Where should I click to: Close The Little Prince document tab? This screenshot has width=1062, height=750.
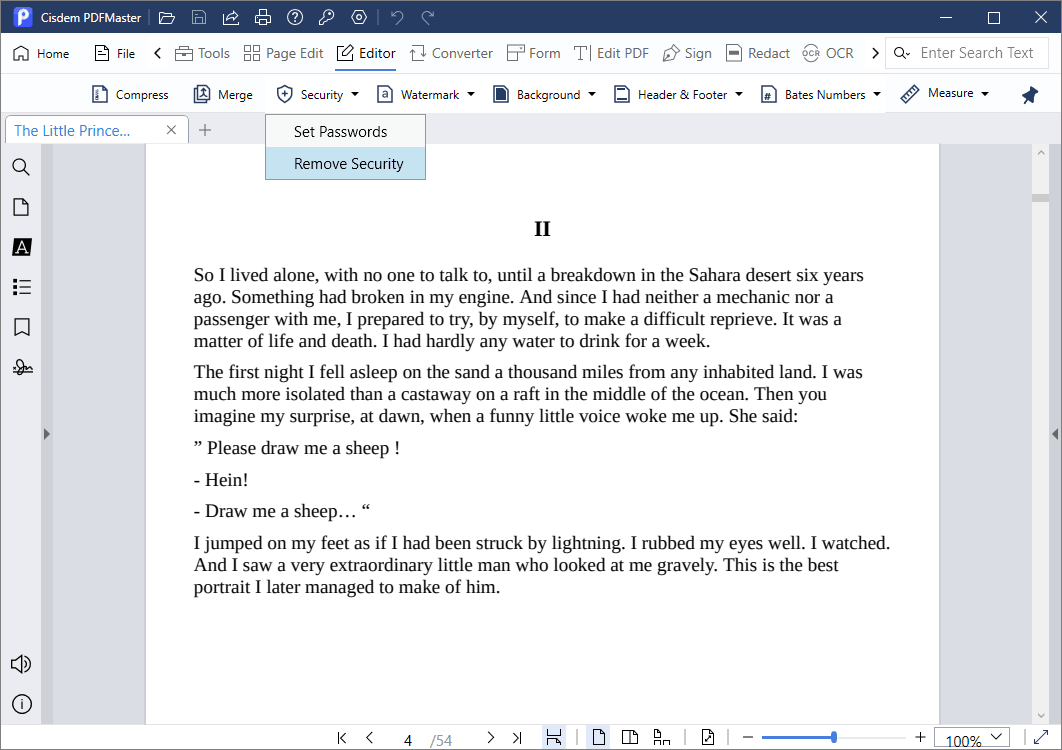pos(171,130)
